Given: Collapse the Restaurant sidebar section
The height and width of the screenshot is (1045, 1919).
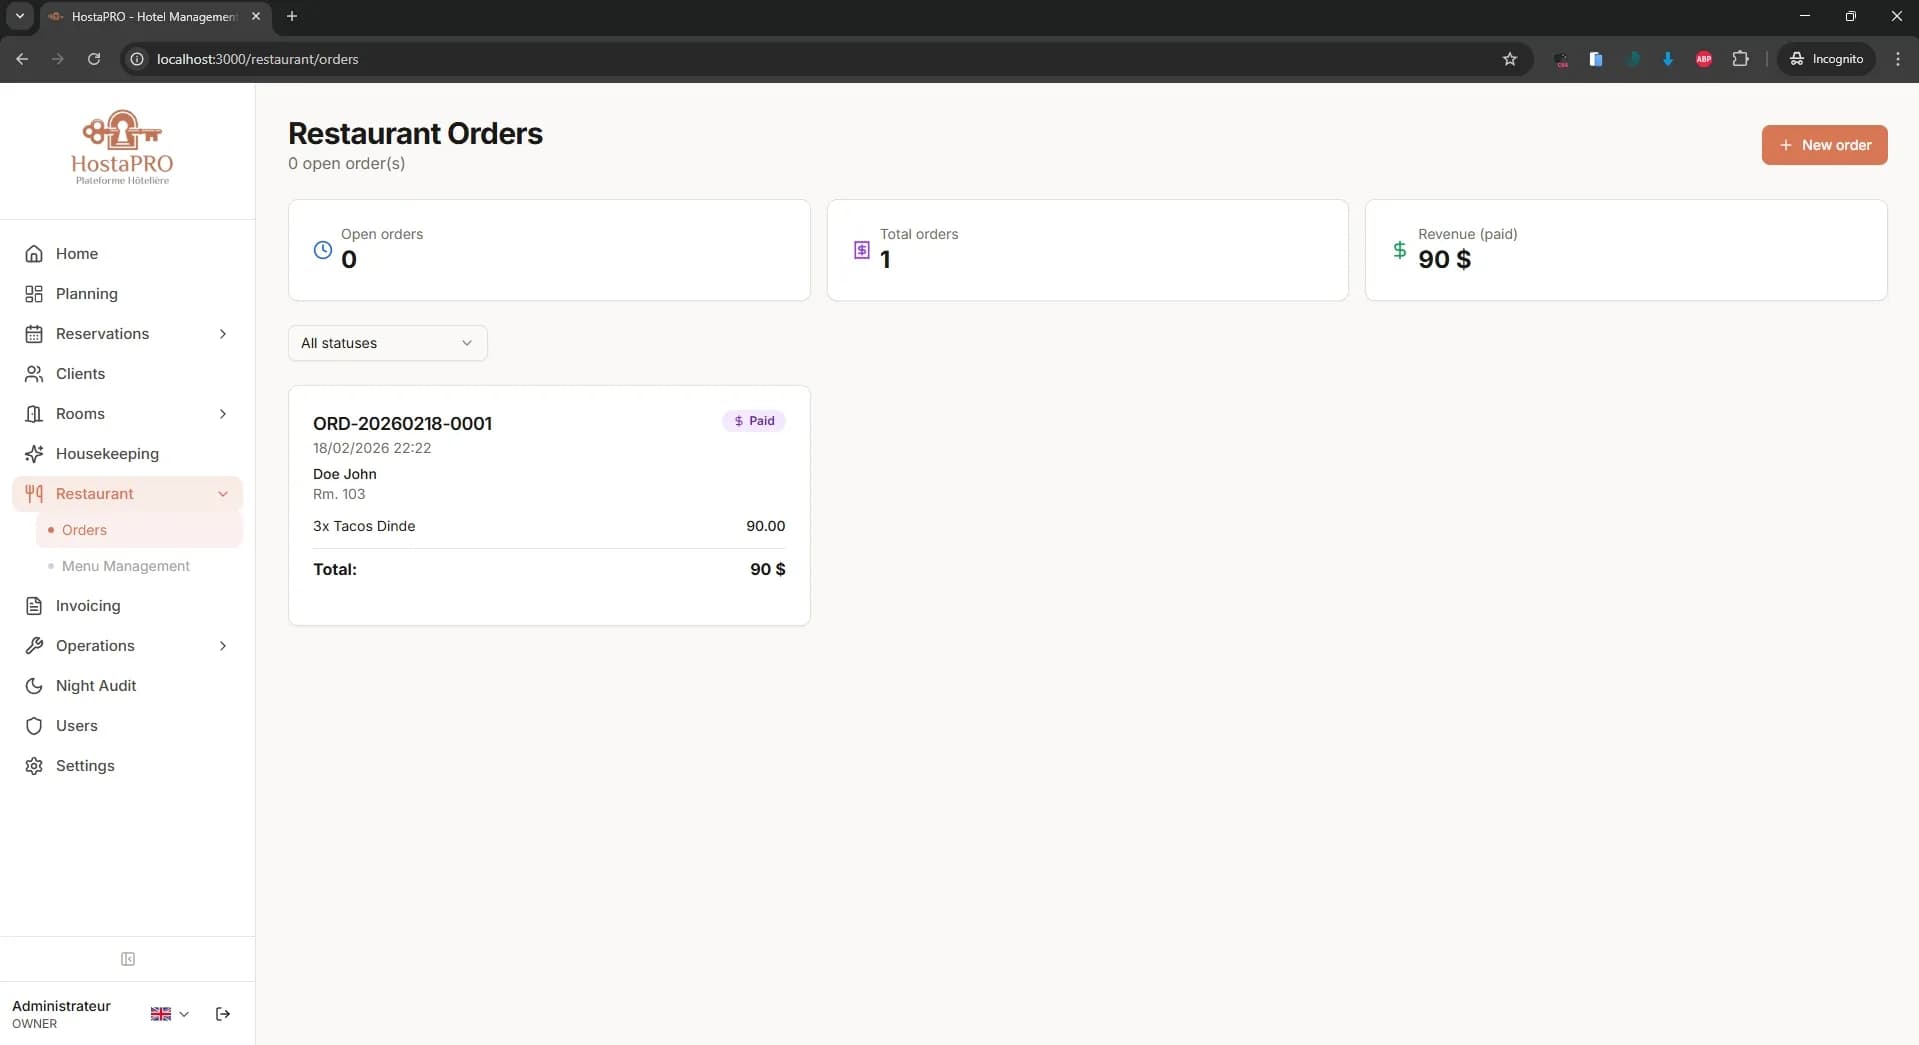Looking at the screenshot, I should [222, 493].
